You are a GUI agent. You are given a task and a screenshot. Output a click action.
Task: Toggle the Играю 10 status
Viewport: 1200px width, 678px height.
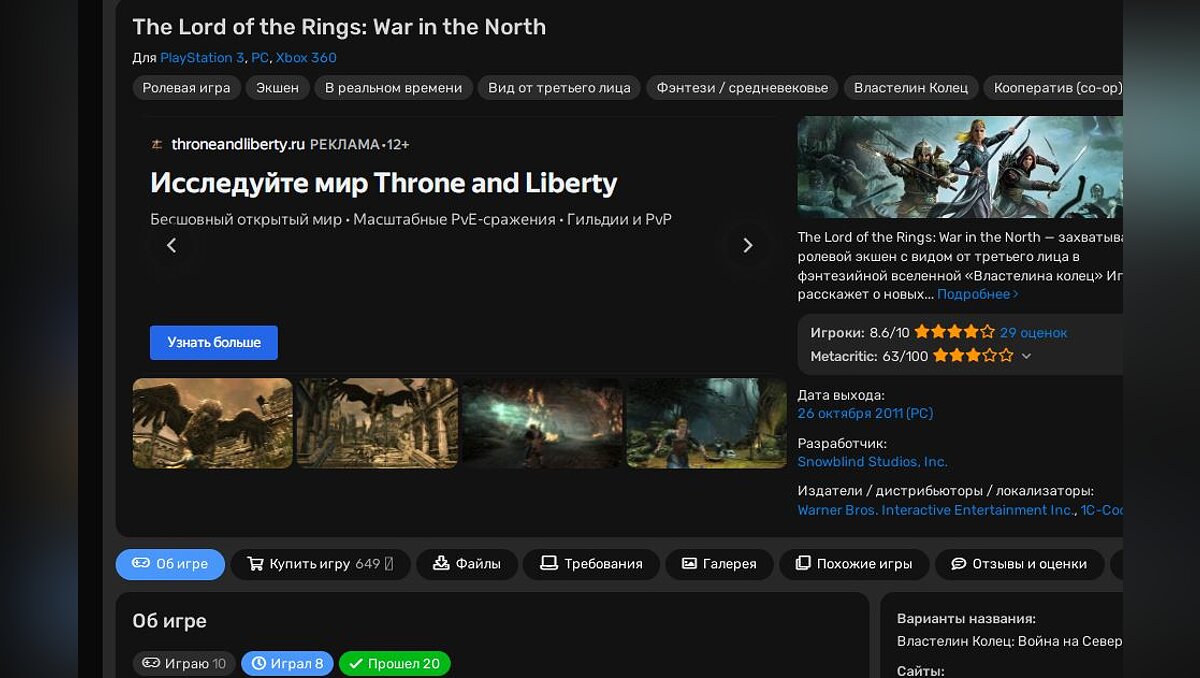184,663
